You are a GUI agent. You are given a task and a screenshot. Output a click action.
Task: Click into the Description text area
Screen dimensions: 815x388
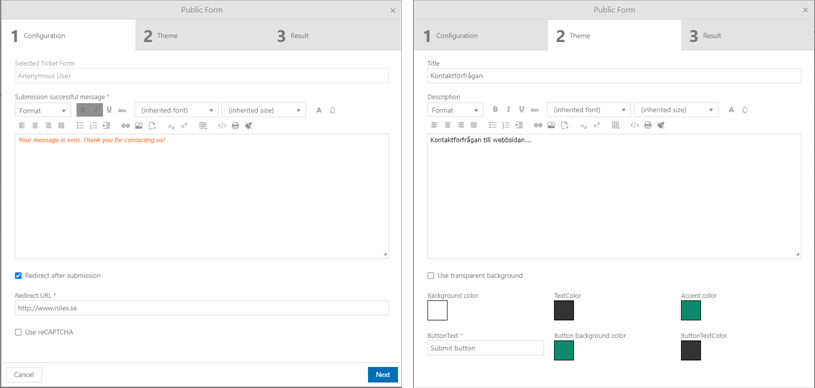(614, 196)
